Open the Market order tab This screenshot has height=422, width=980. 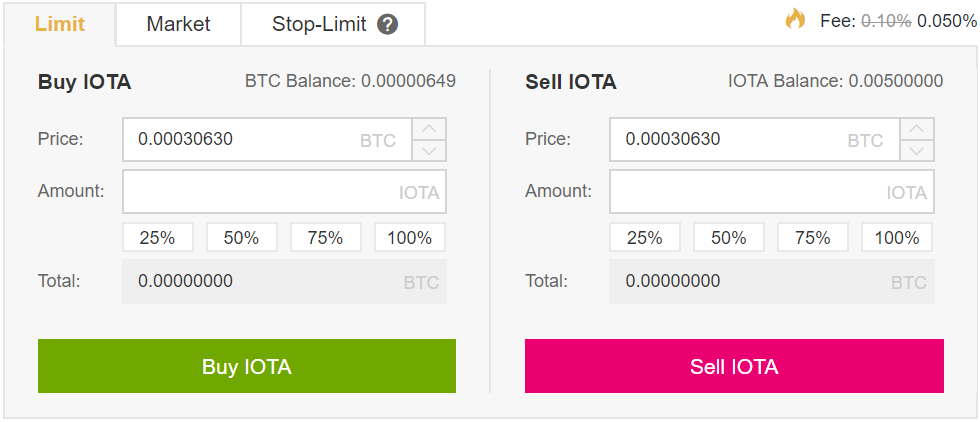click(x=178, y=24)
